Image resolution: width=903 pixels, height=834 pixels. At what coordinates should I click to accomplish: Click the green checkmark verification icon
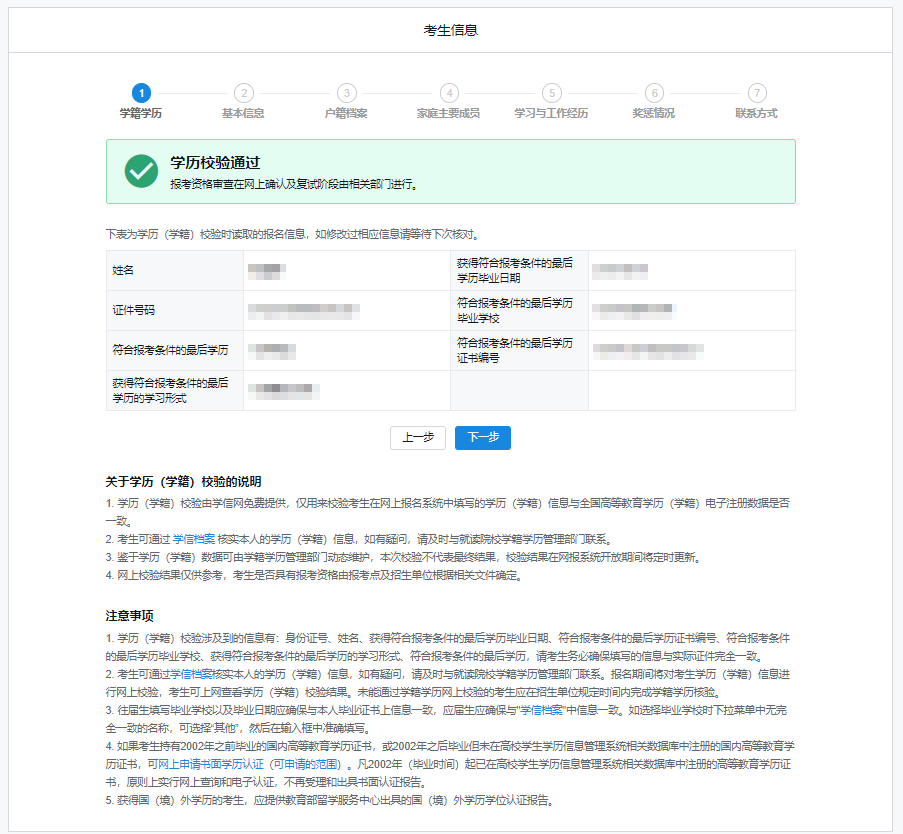coord(141,171)
